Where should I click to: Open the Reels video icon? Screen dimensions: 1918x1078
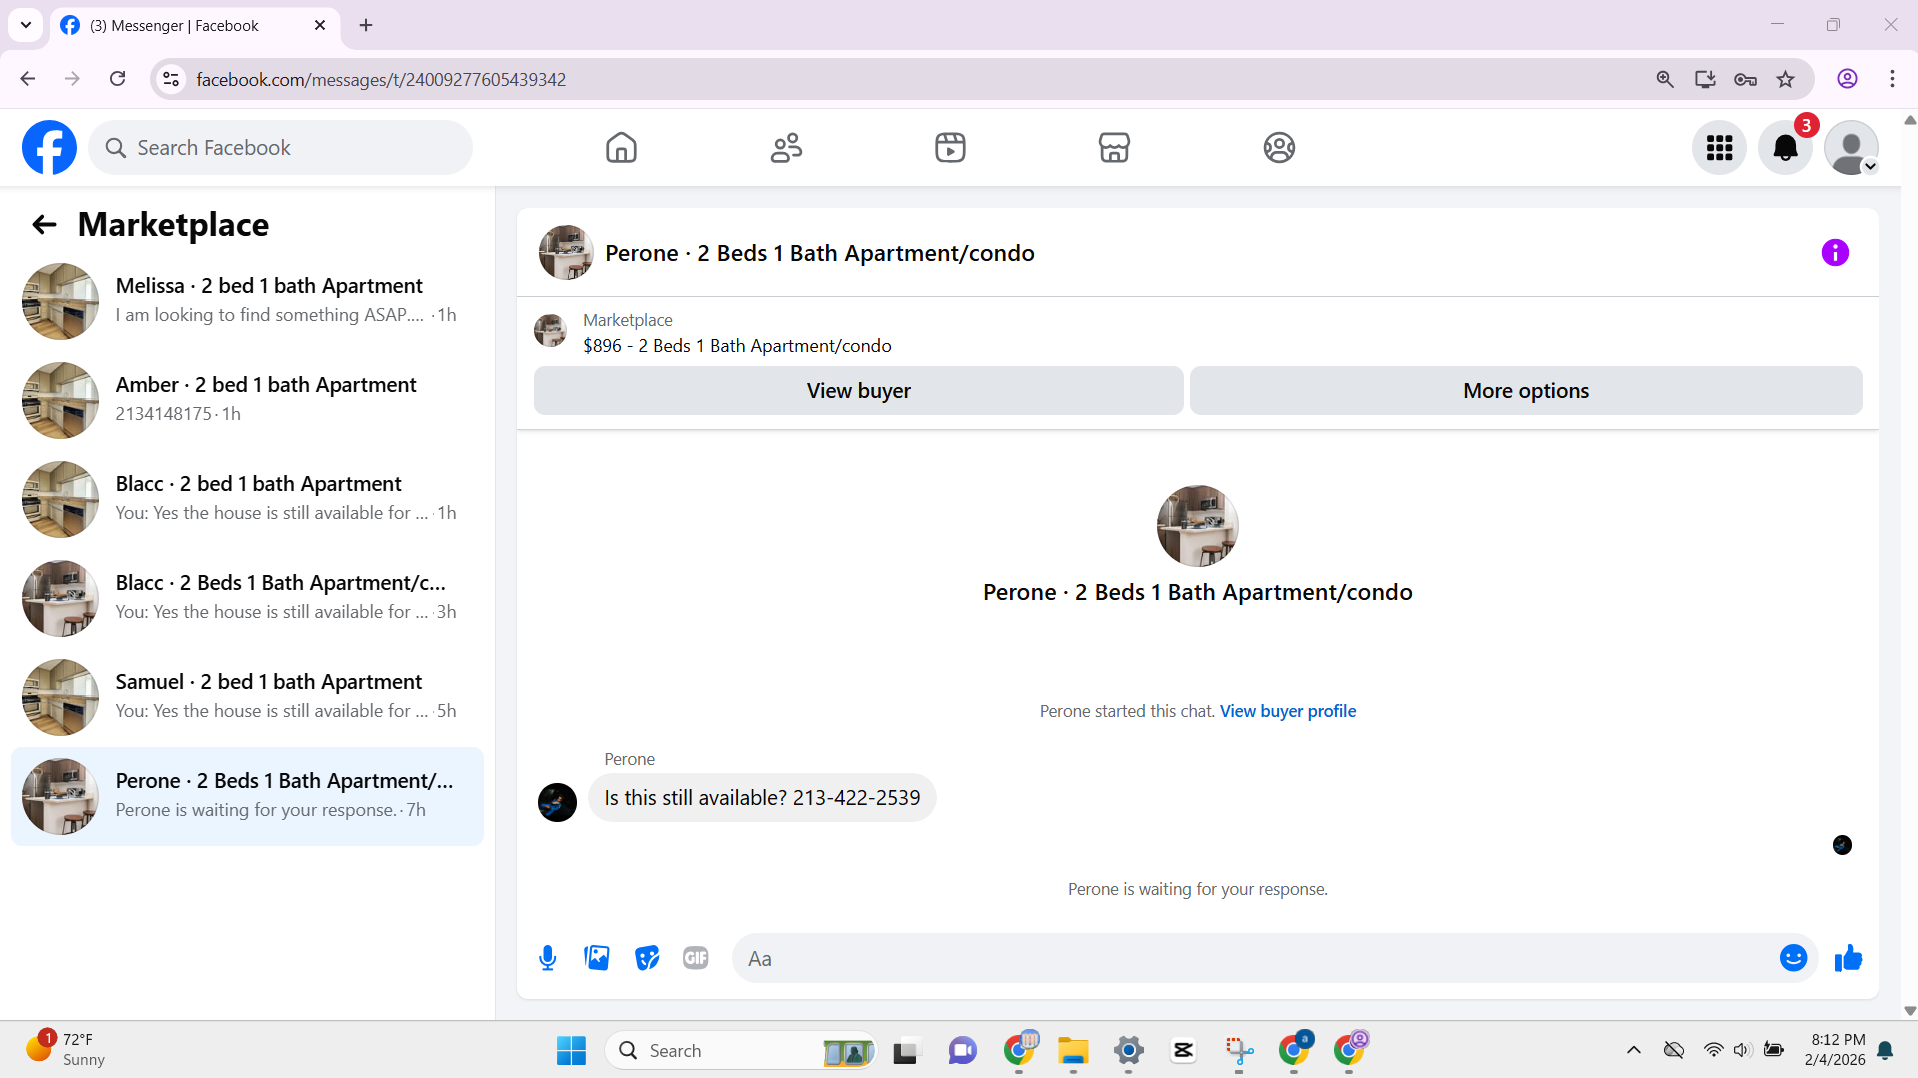coord(950,148)
